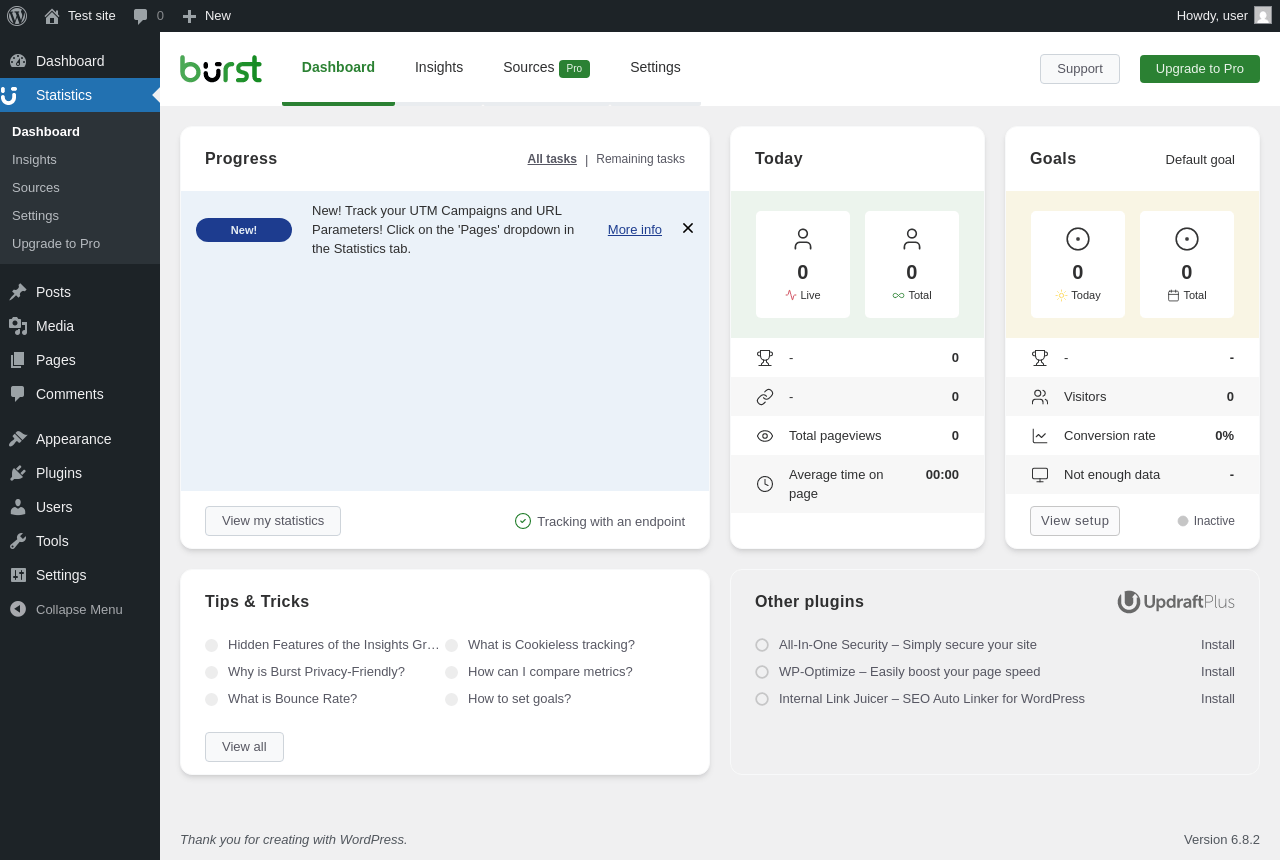1280x860 pixels.
Task: Open 'What is Bounce Rate?' tip
Action: click(292, 699)
